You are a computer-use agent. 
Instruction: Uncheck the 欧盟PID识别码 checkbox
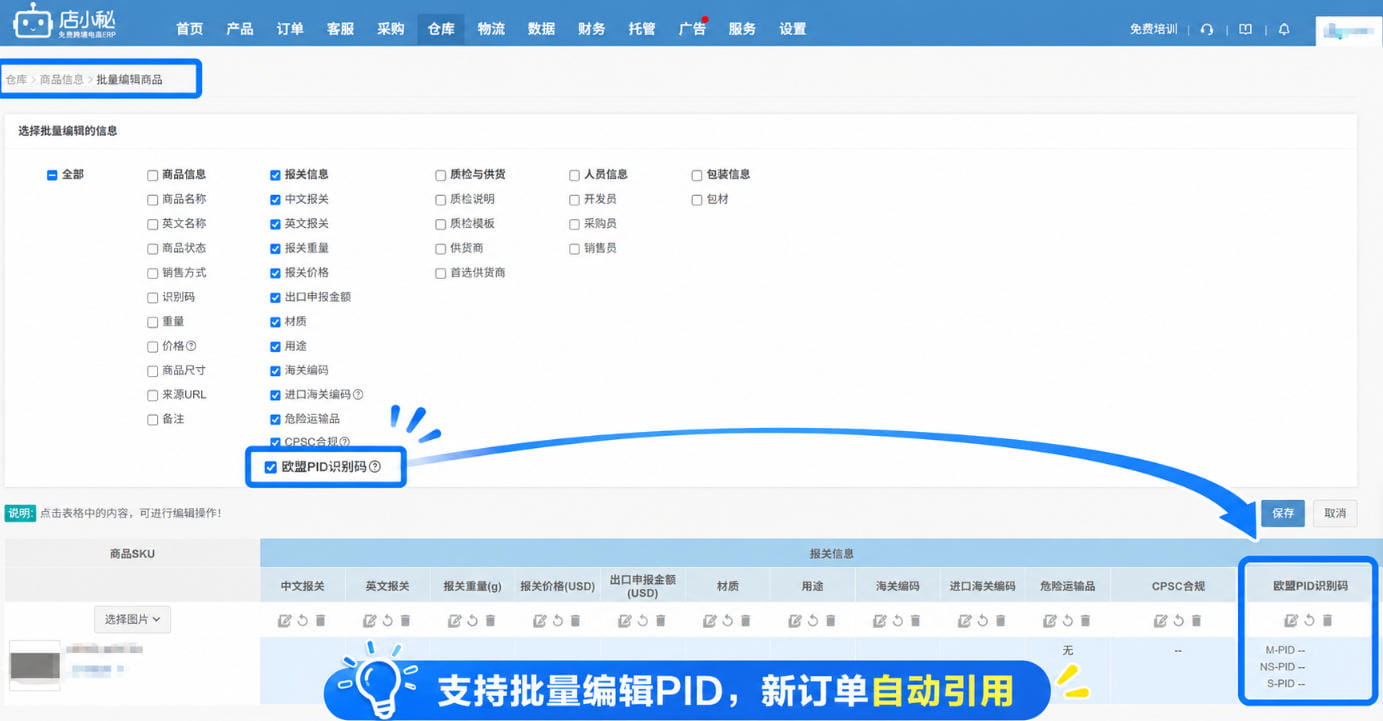pos(270,467)
